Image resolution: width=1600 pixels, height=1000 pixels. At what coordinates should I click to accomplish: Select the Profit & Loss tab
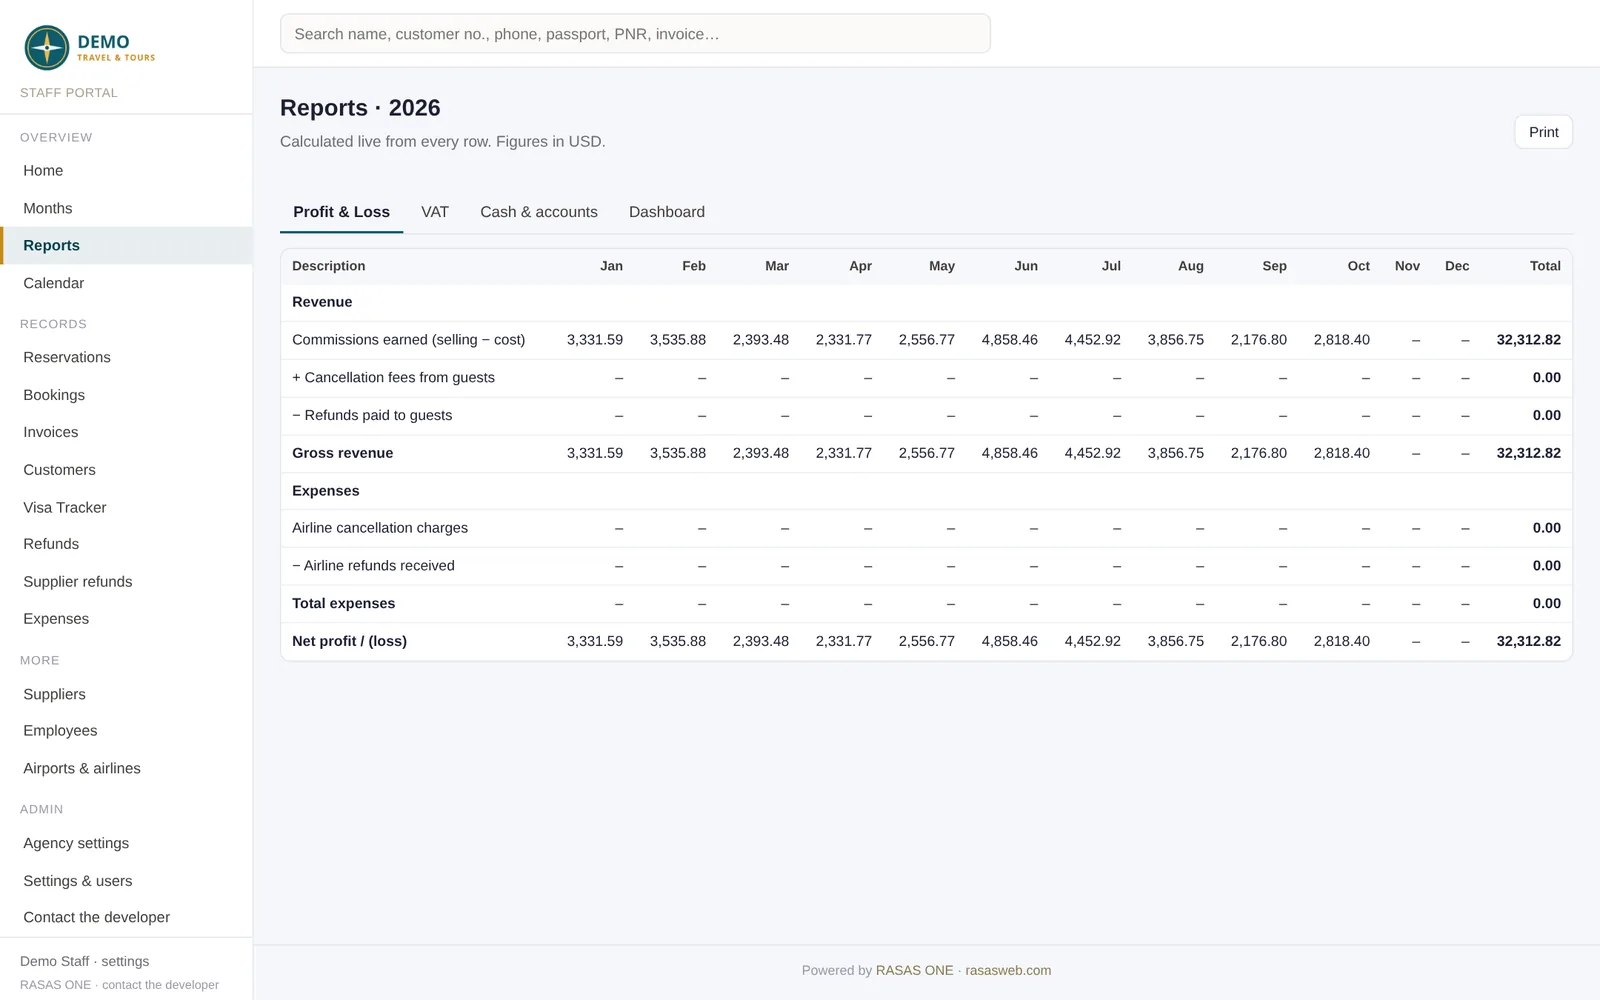click(341, 212)
